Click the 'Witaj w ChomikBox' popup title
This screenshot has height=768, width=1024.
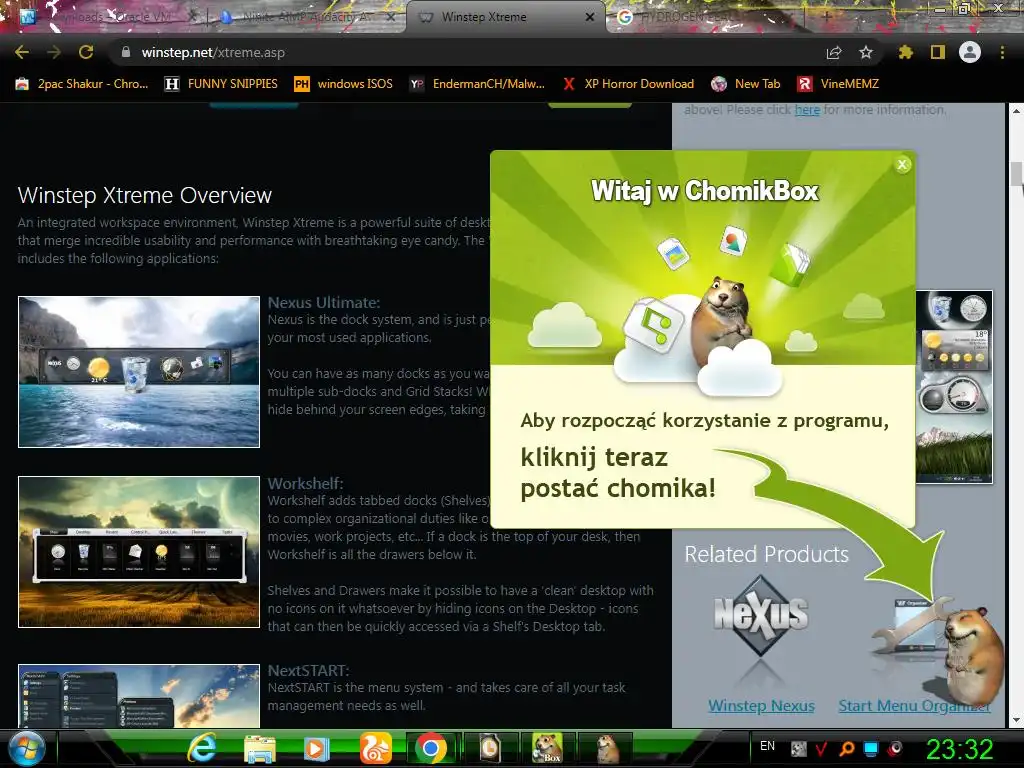tap(704, 191)
